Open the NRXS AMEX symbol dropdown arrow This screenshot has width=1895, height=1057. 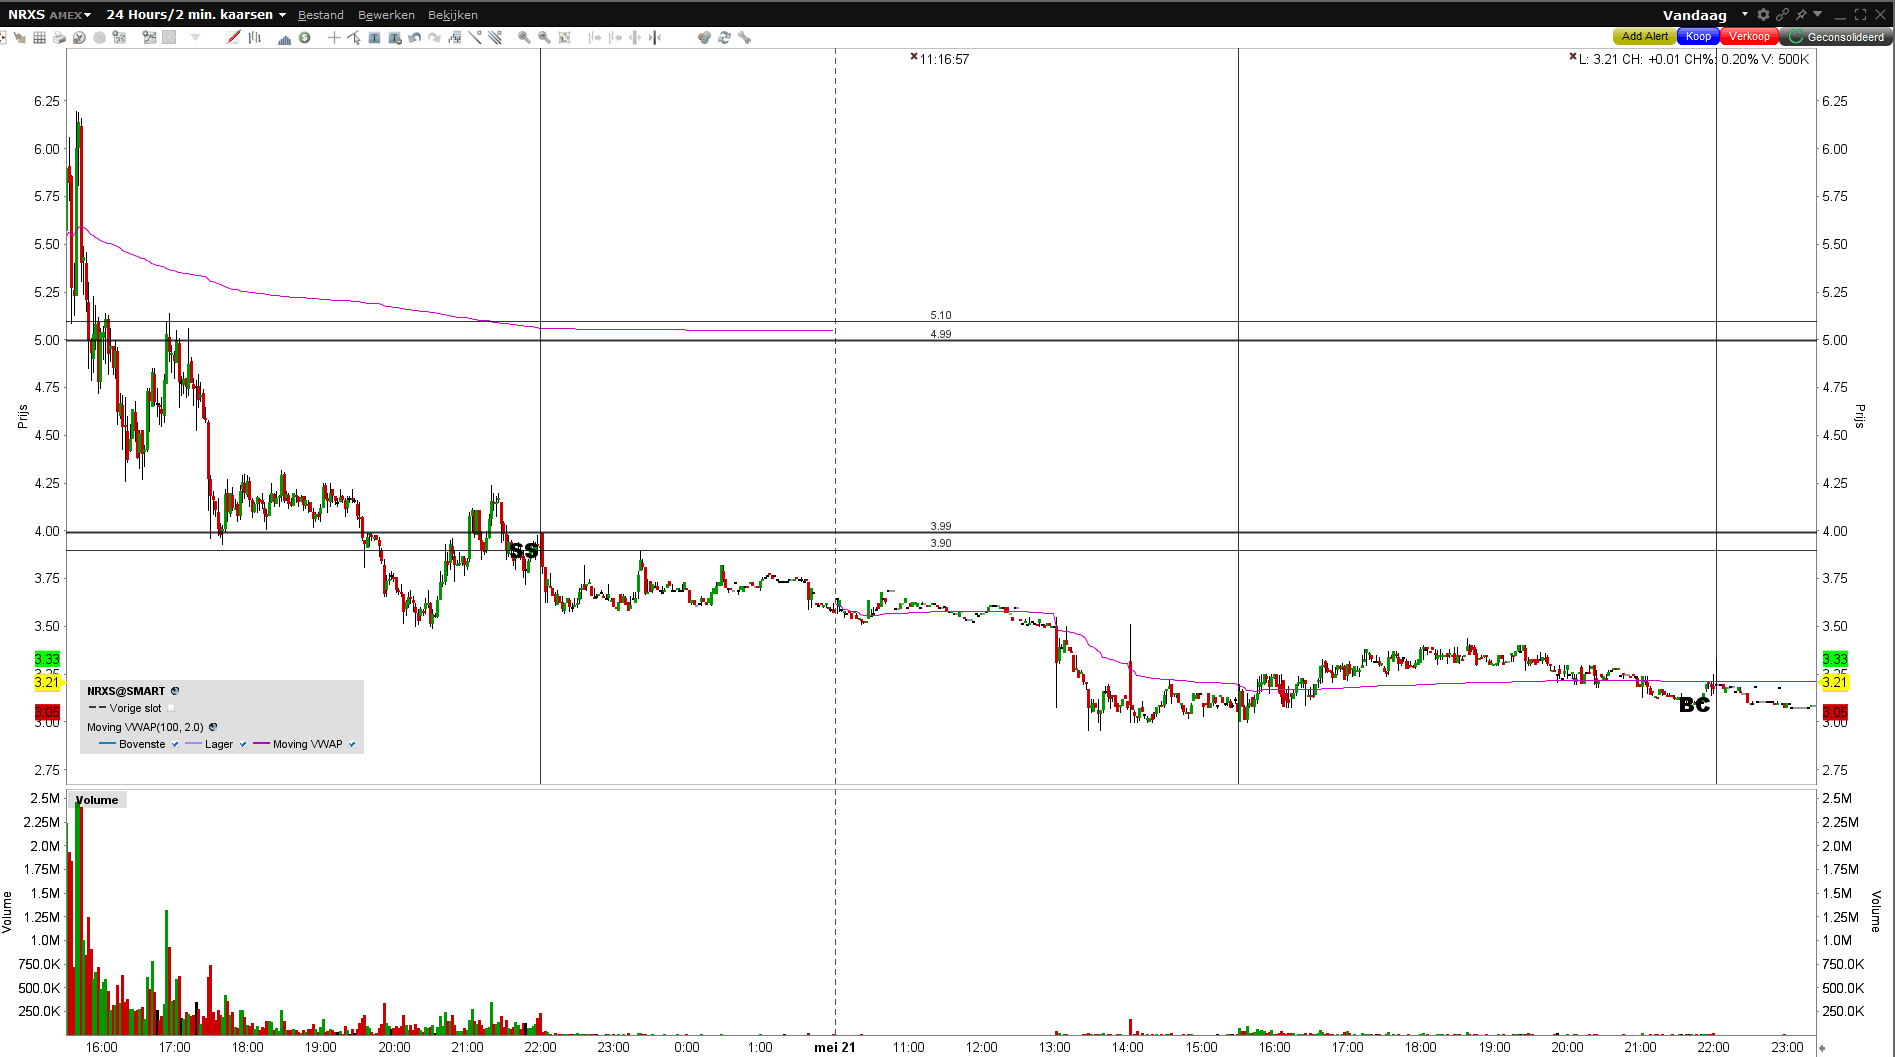[88, 15]
